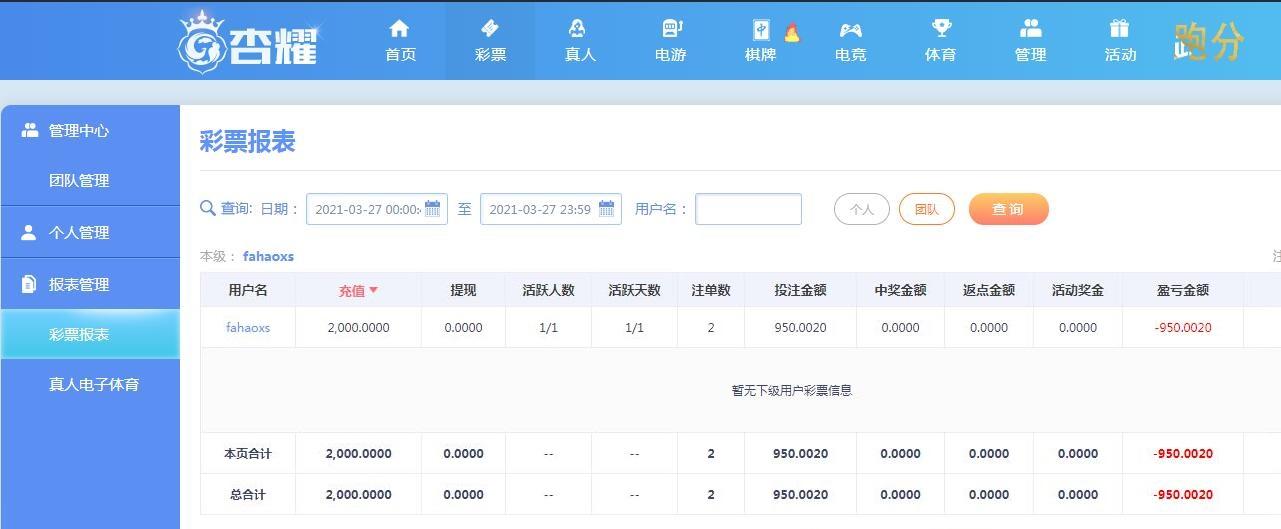Focus the 用户名 input field
The height and width of the screenshot is (529, 1281).
pos(748,209)
